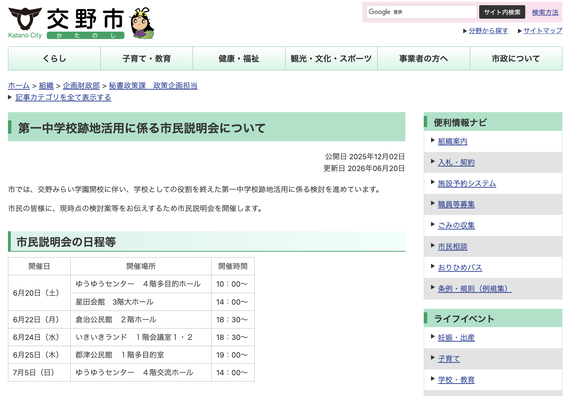580x396 pixels.
Task: Click the 6月20日(土) table cell
Action: pyautogui.click(x=39, y=293)
